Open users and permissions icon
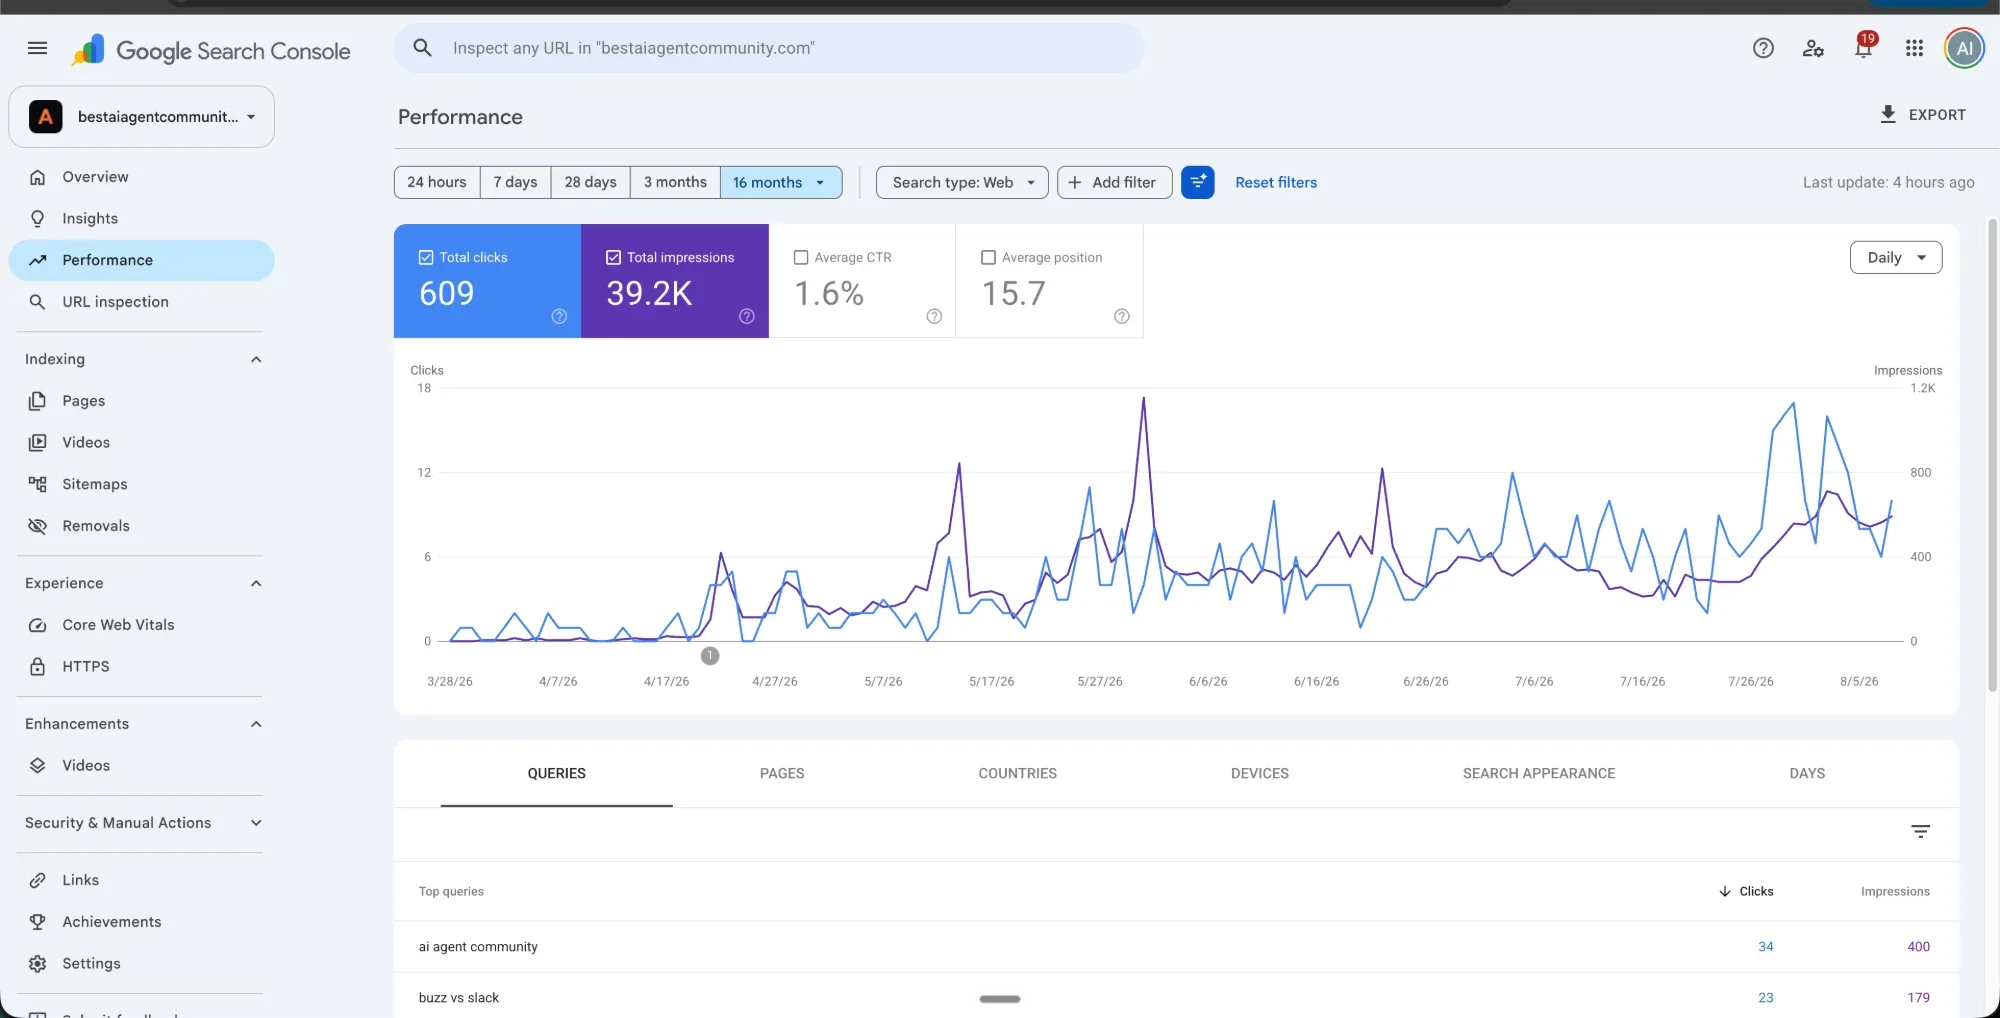 coord(1813,48)
